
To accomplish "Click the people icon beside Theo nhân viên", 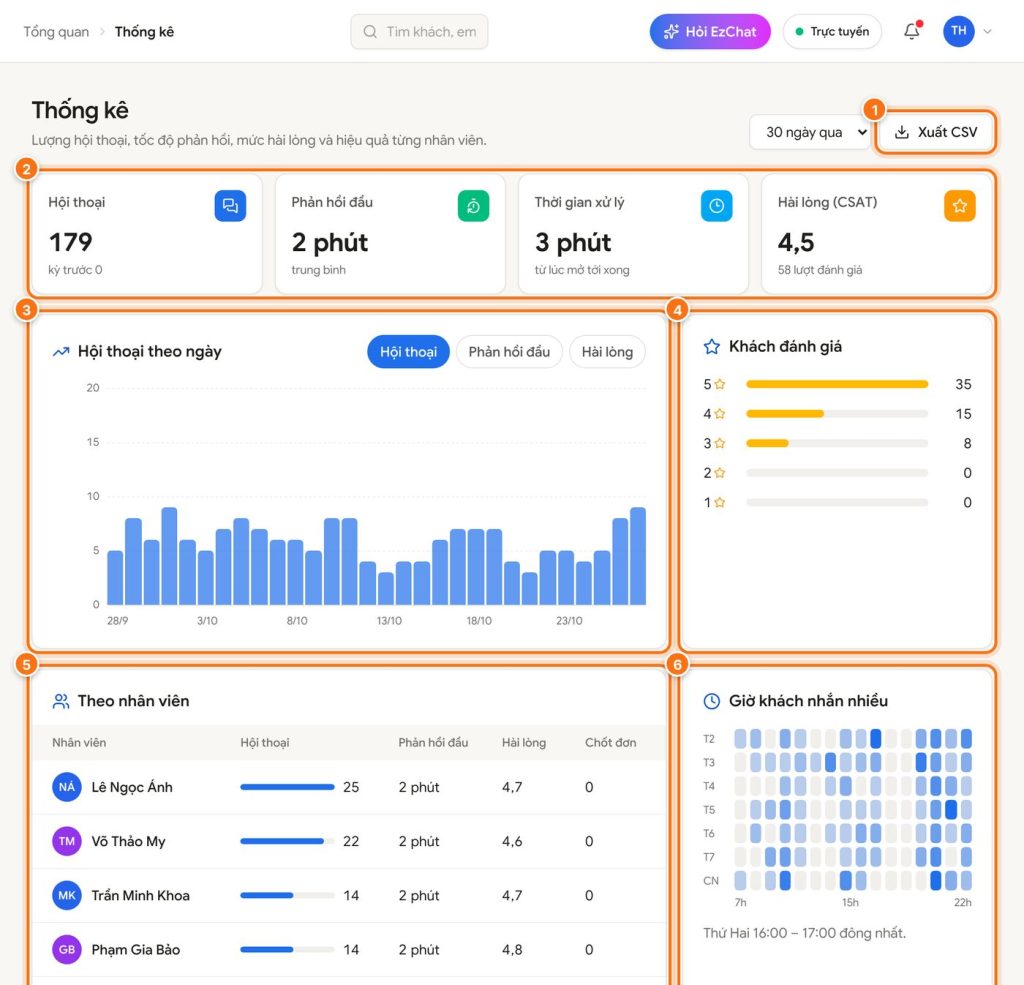I will pos(61,701).
